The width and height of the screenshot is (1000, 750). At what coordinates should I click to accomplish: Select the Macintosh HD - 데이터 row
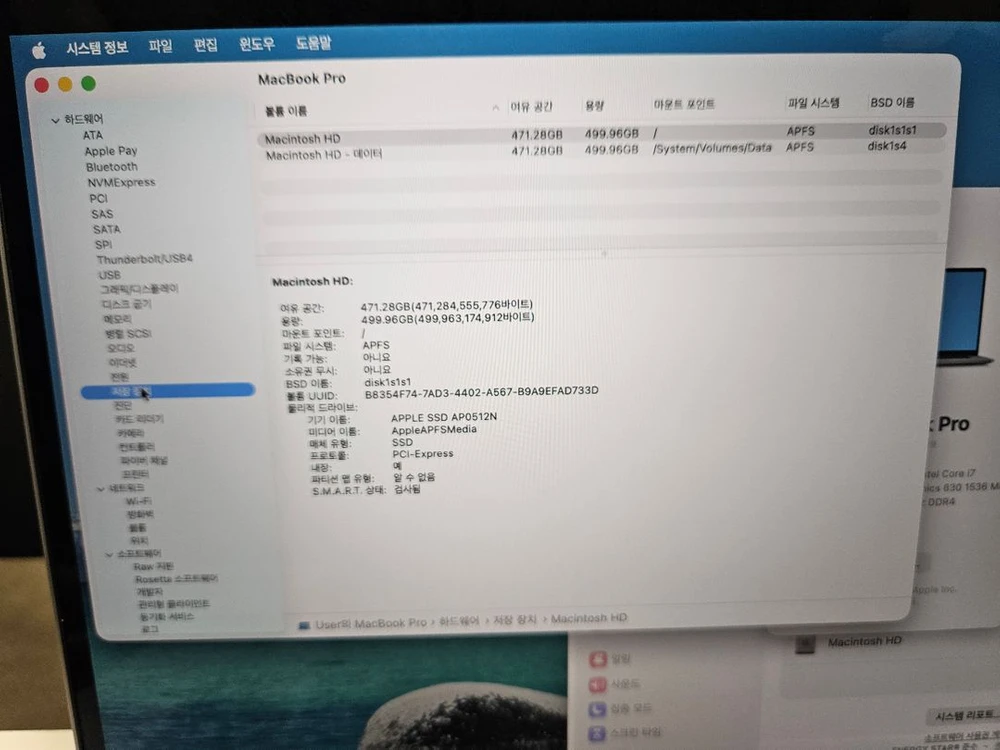pyautogui.click(x=601, y=151)
